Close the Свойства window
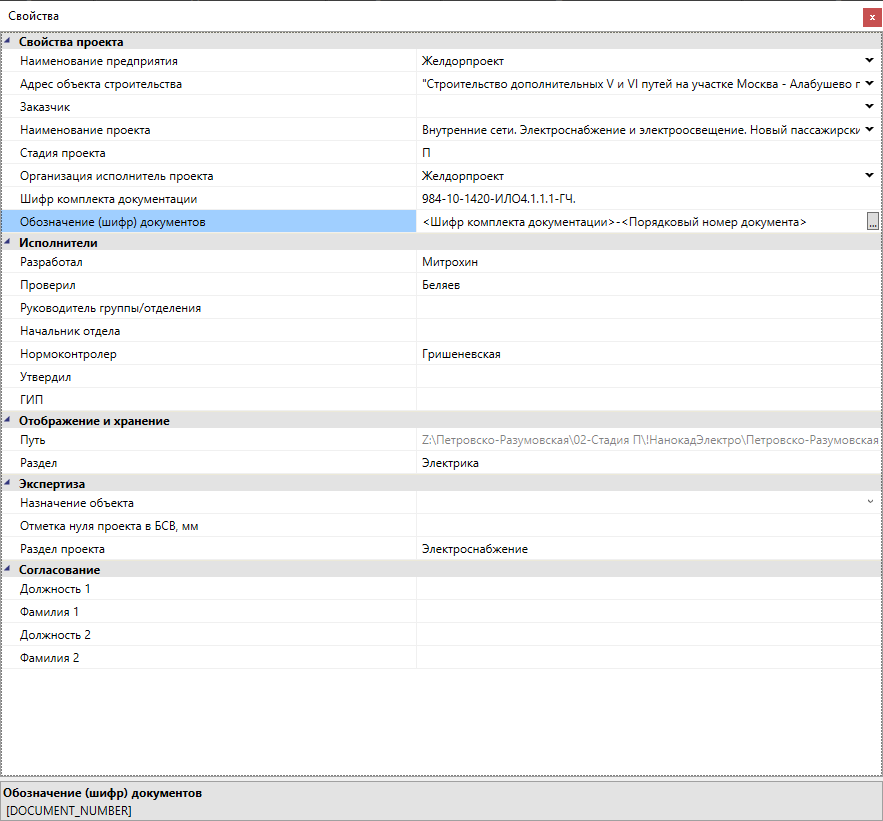This screenshot has width=883, height=821. coord(871,17)
